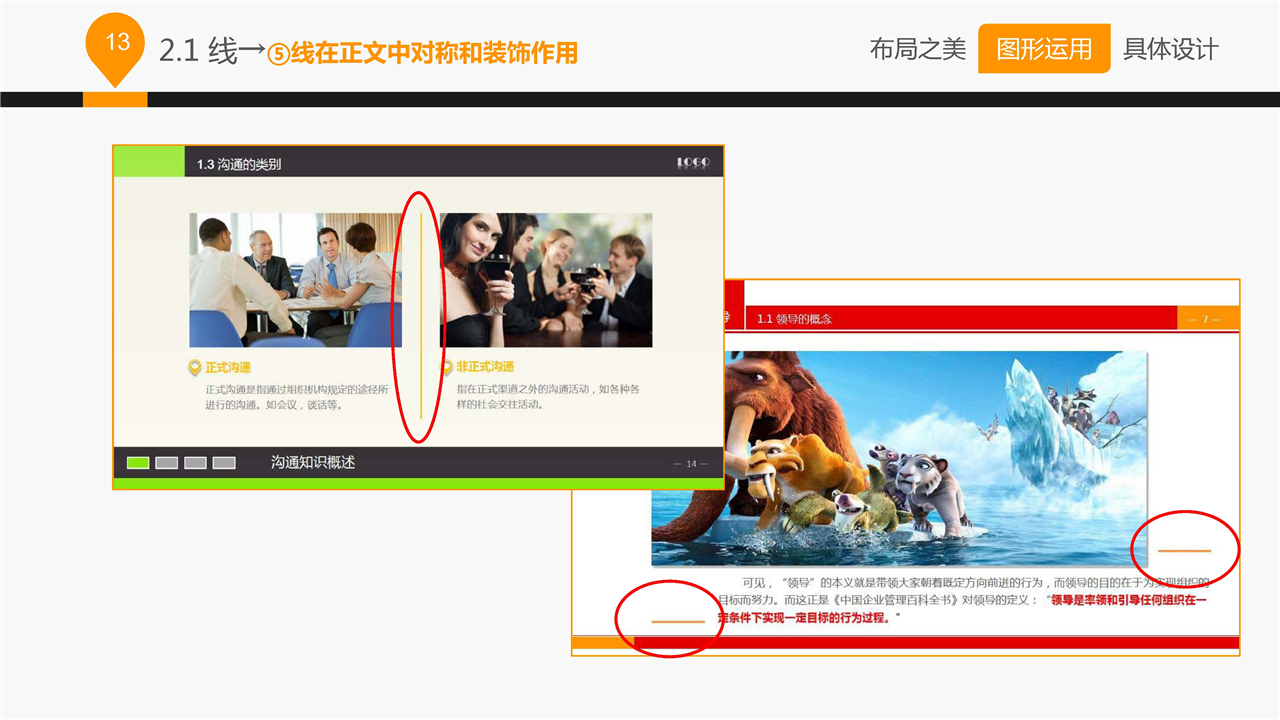Click the vertical divider line inside red ellipse
This screenshot has height=720, width=1280.
421,315
